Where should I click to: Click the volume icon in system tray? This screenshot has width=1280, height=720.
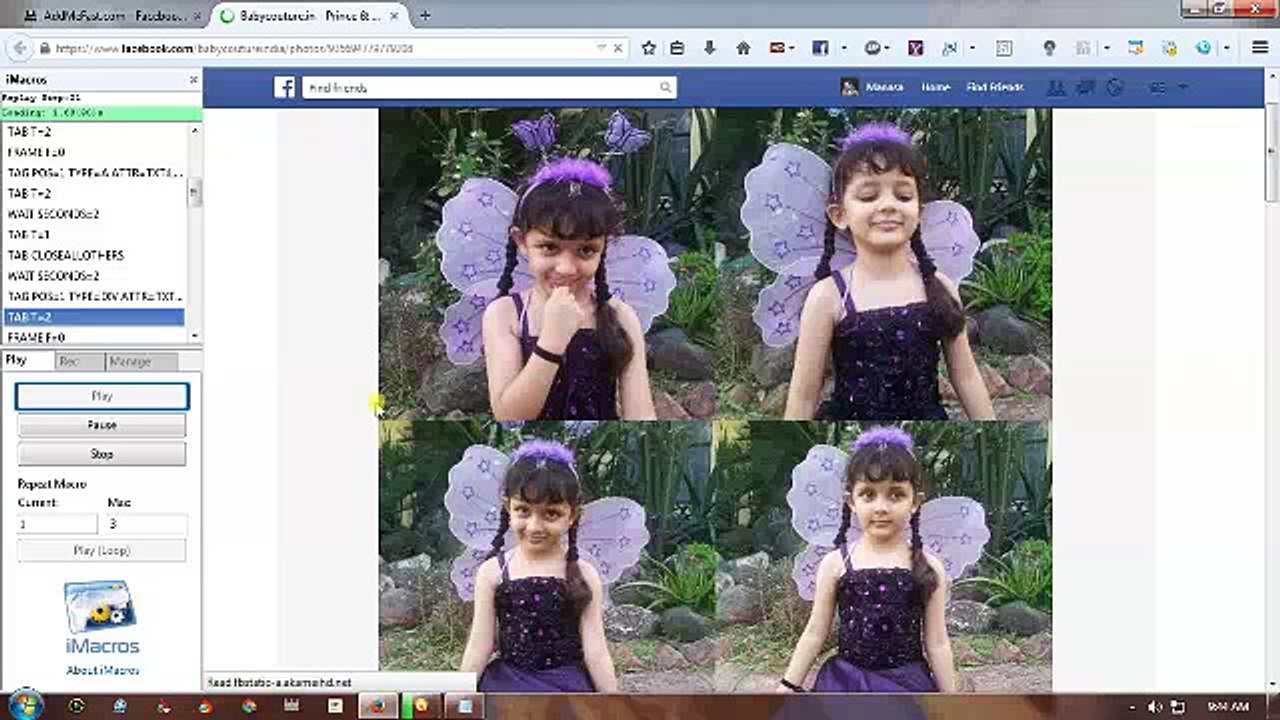(1155, 707)
